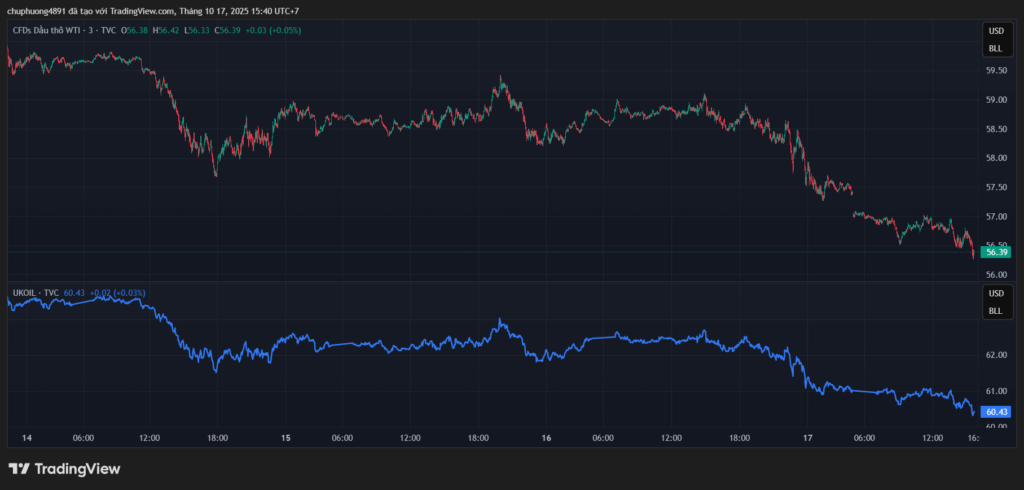Click the 62.00 level on UKOIL price scale
The image size is (1024, 490).
996,355
